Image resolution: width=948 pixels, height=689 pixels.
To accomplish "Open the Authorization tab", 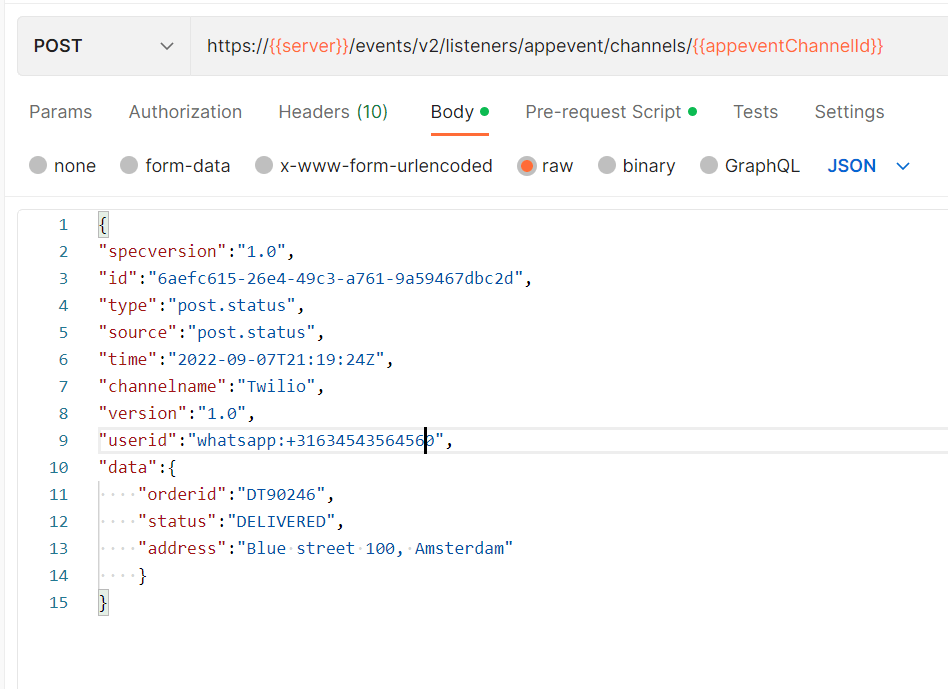I will (185, 112).
